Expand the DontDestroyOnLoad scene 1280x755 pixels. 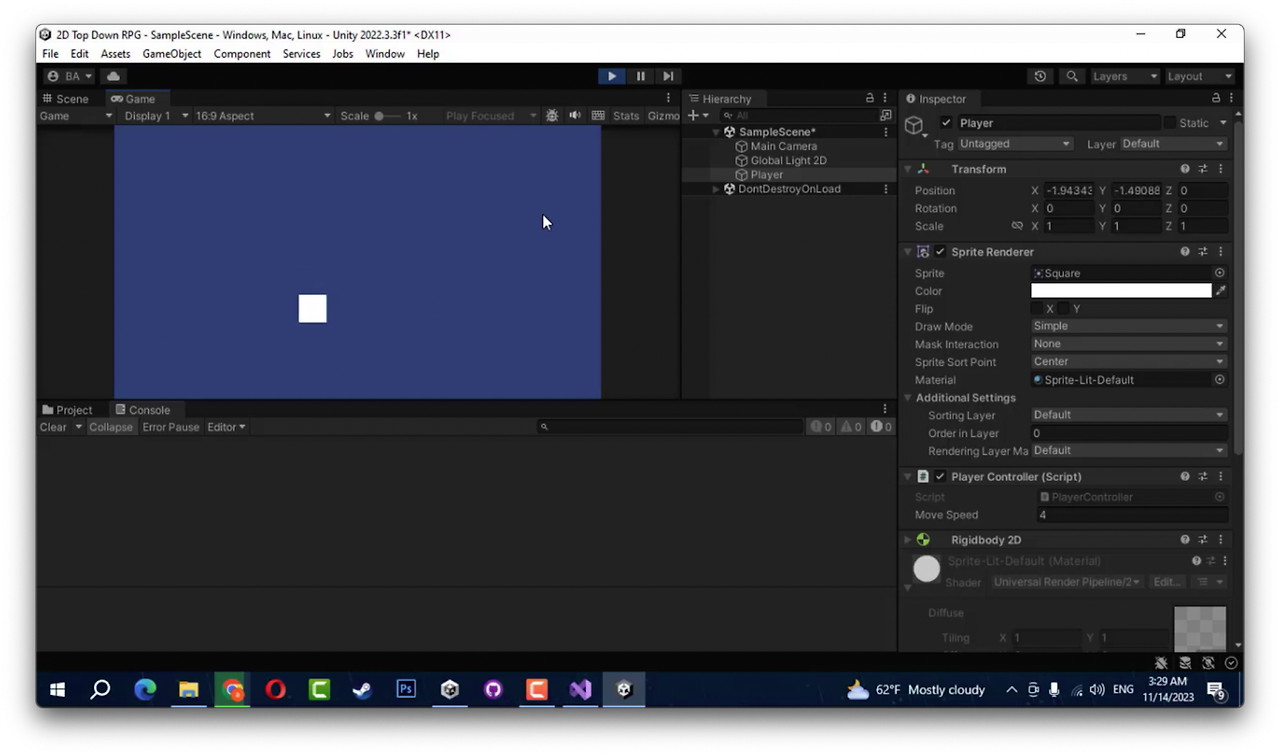[x=715, y=189]
